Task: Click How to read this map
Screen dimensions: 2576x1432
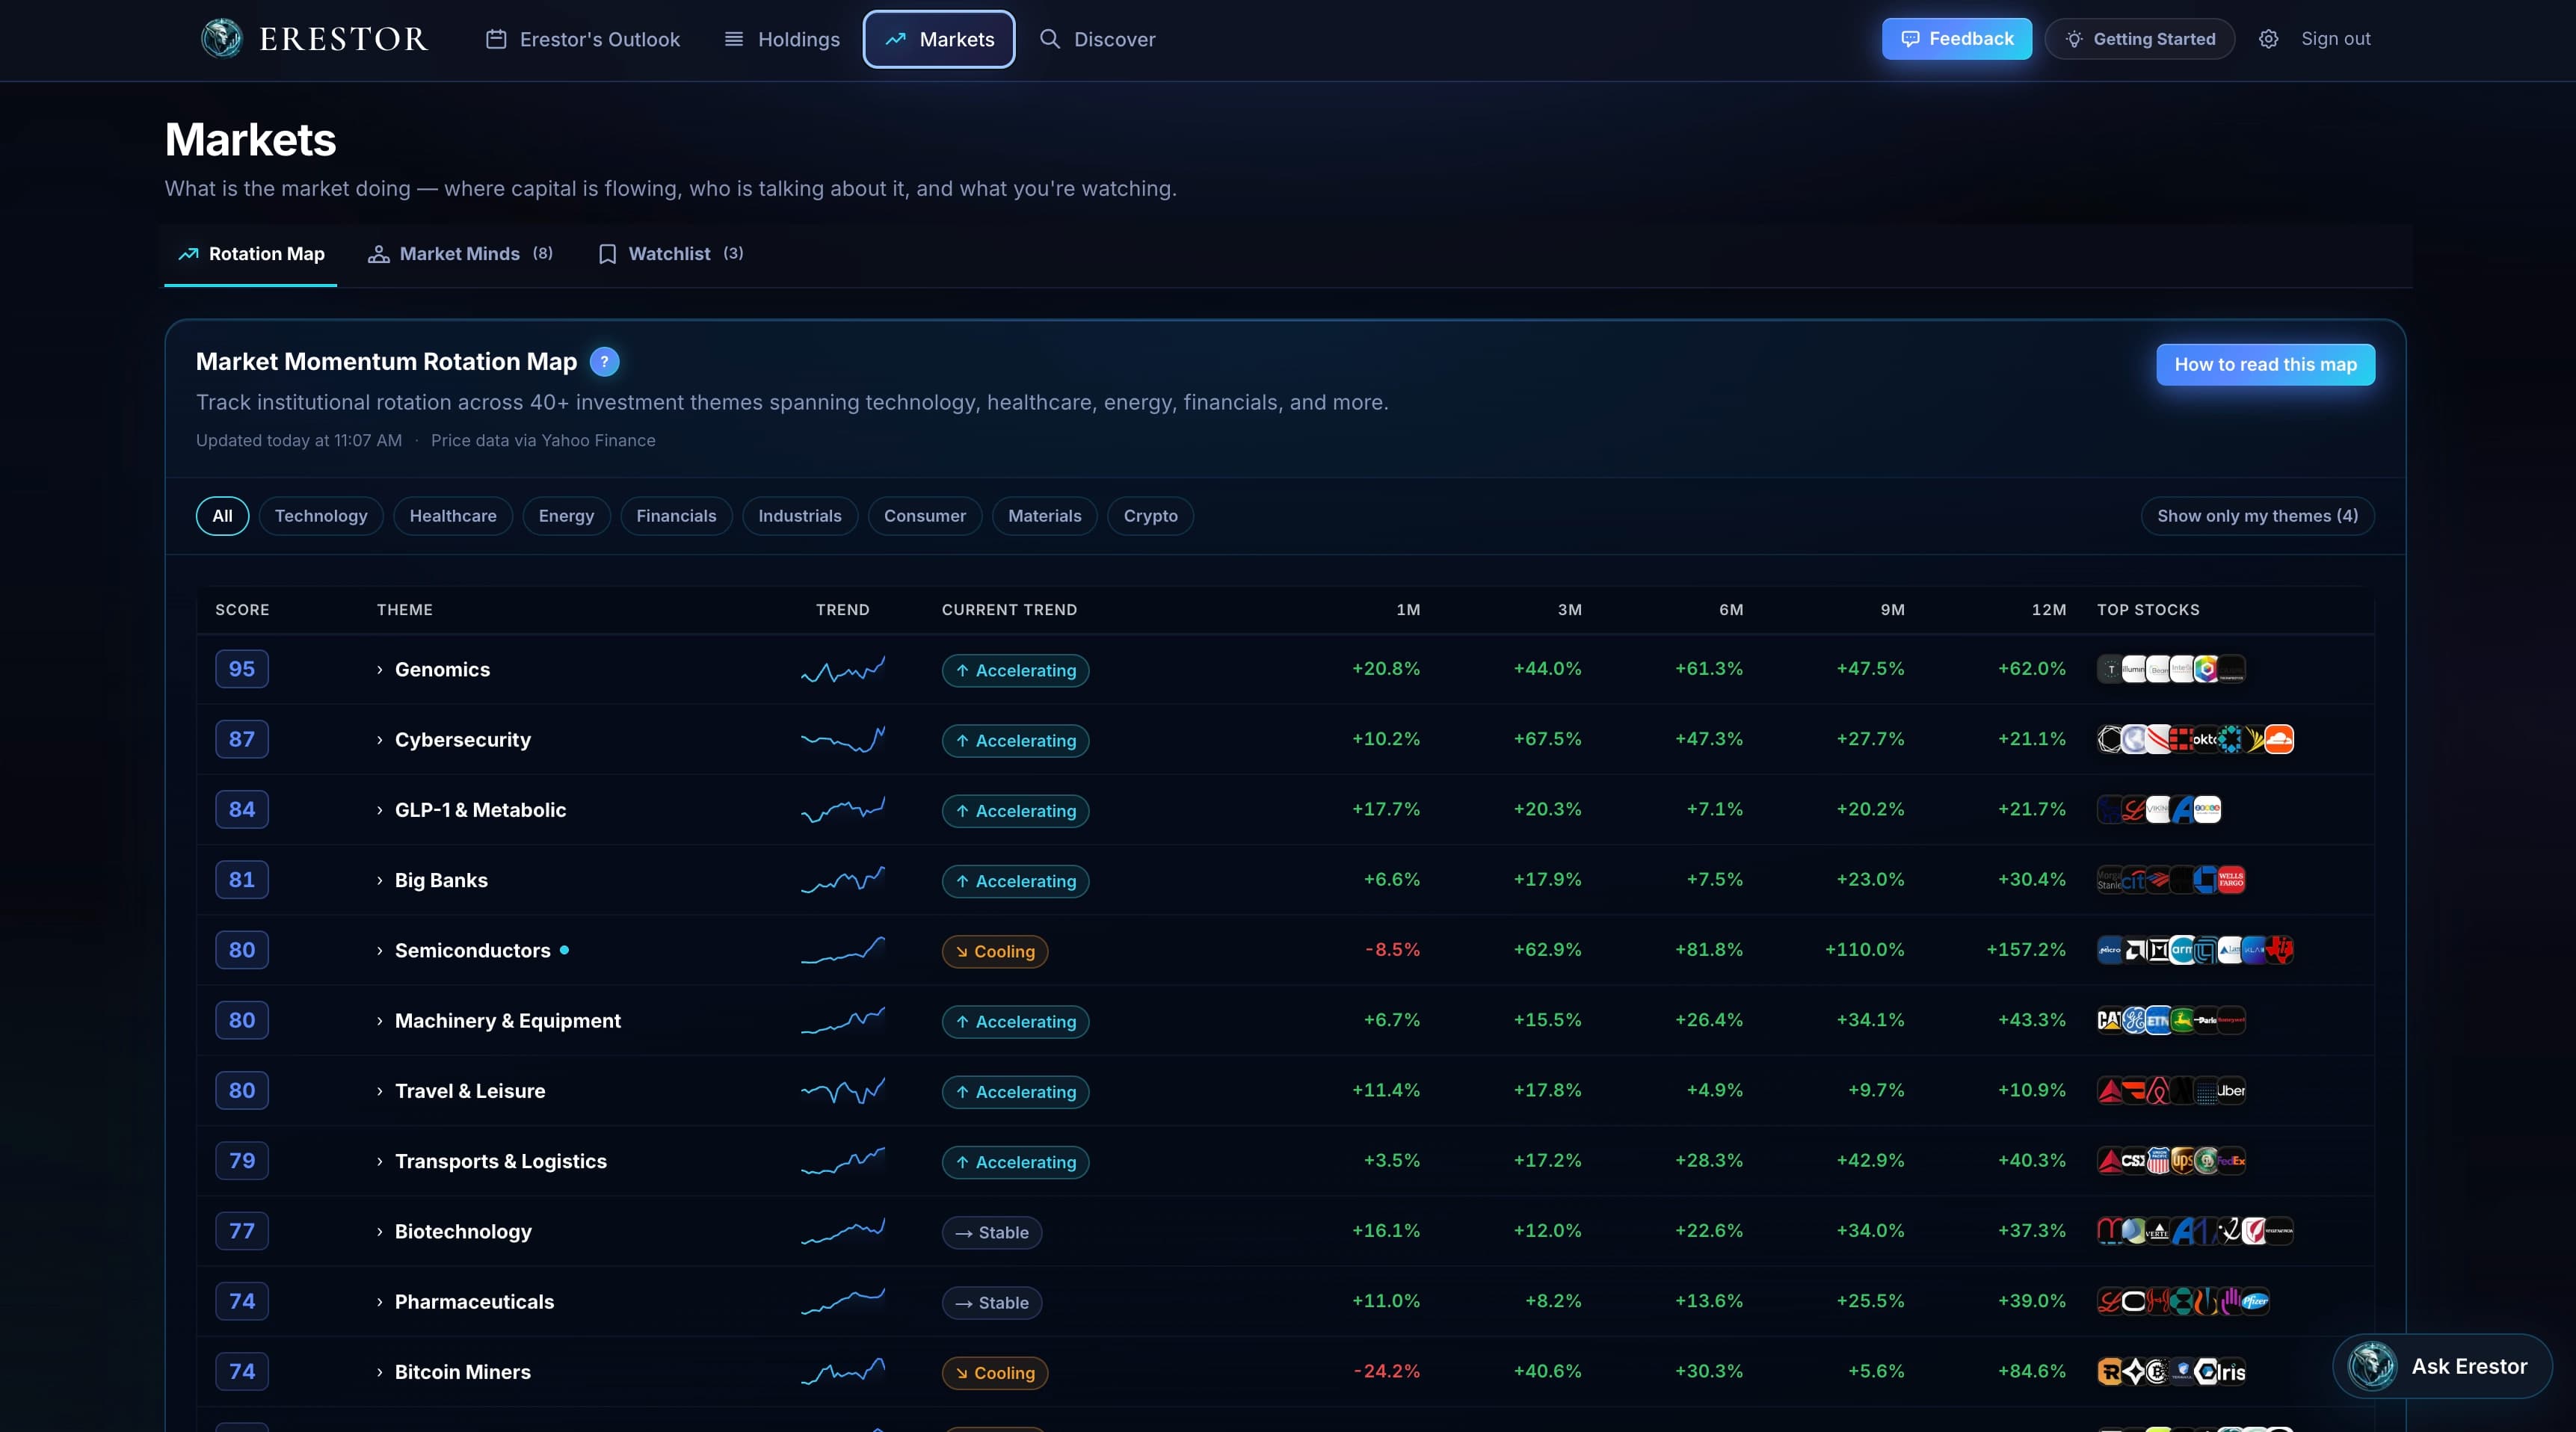Action: (x=2265, y=365)
